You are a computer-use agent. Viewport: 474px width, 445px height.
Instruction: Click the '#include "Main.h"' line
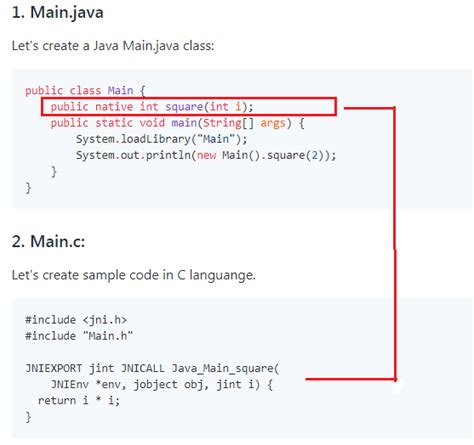(79, 336)
